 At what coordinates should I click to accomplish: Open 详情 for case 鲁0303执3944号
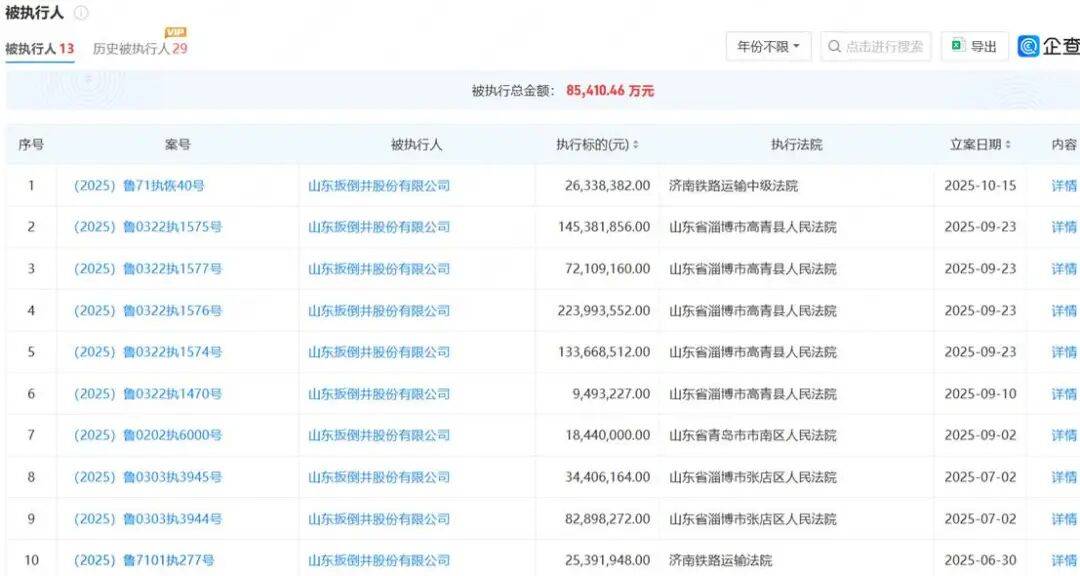pyautogui.click(x=1064, y=519)
